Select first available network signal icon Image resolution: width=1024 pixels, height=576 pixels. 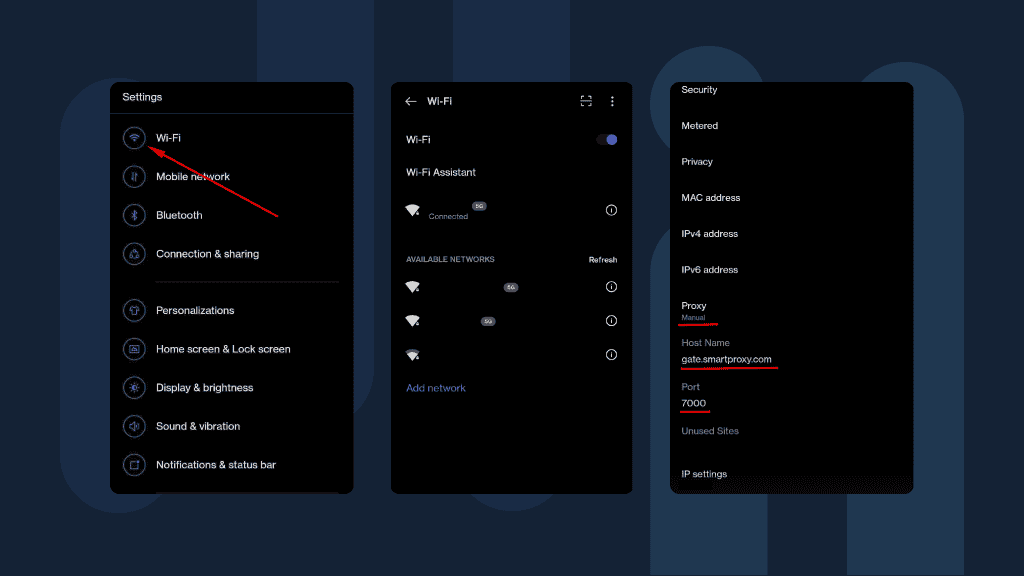point(412,287)
